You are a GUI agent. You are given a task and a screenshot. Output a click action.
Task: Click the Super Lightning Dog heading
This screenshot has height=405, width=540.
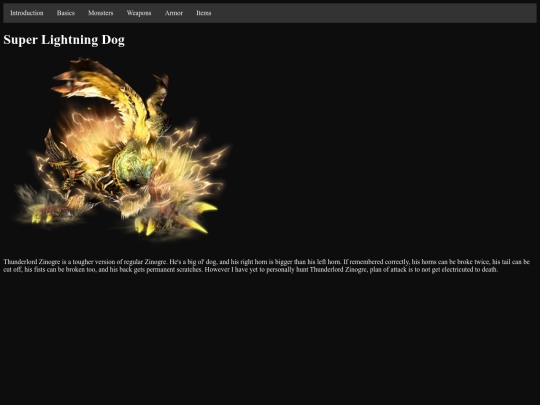tap(64, 40)
